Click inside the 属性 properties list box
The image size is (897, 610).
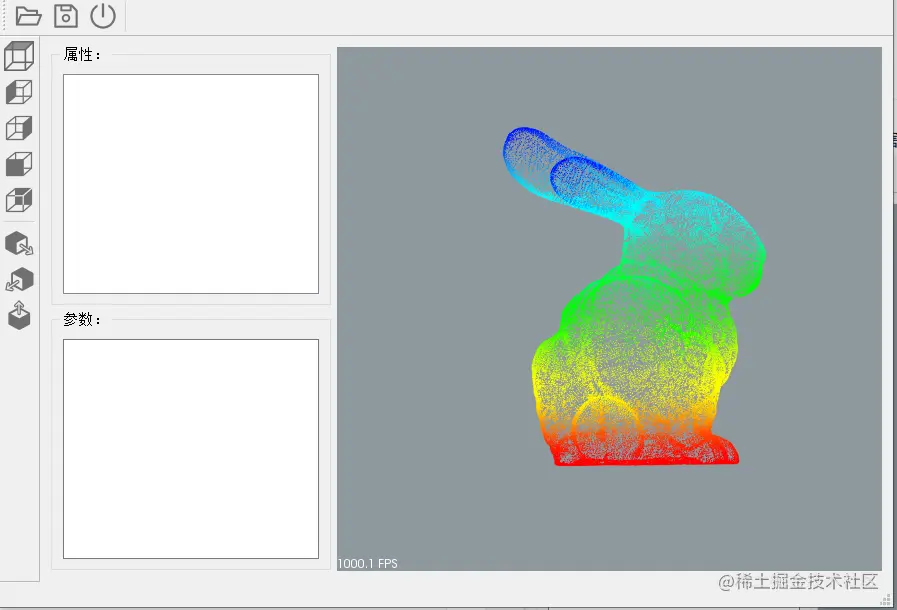(190, 184)
